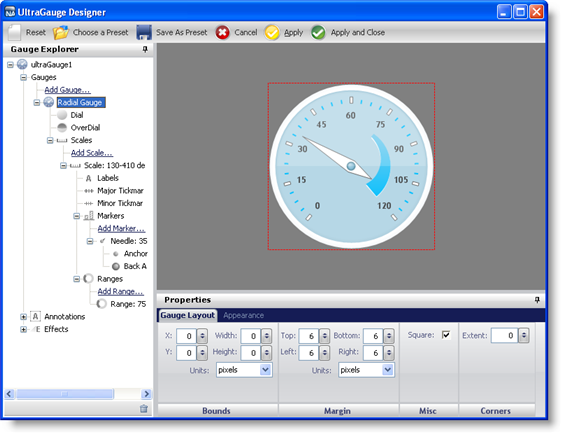Open the Bounds Units pixels dropdown
This screenshot has height=434, width=562.
(x=265, y=370)
